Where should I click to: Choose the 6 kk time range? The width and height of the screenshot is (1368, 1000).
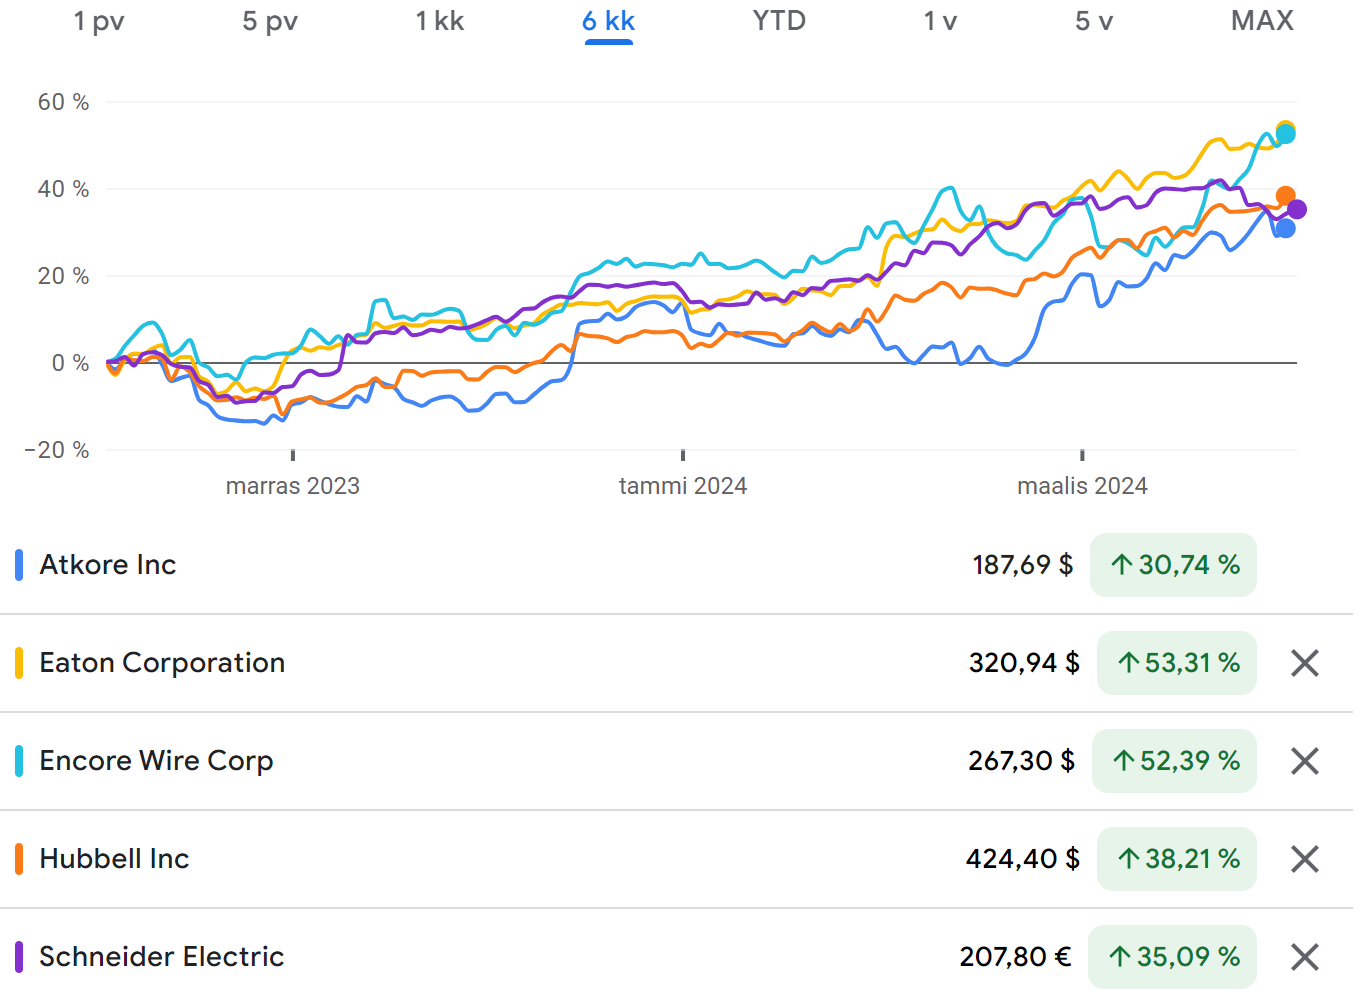pos(608,21)
